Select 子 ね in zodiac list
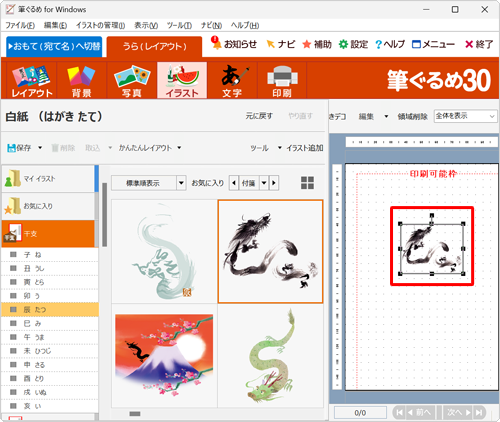500x422 pixels. pos(50,255)
